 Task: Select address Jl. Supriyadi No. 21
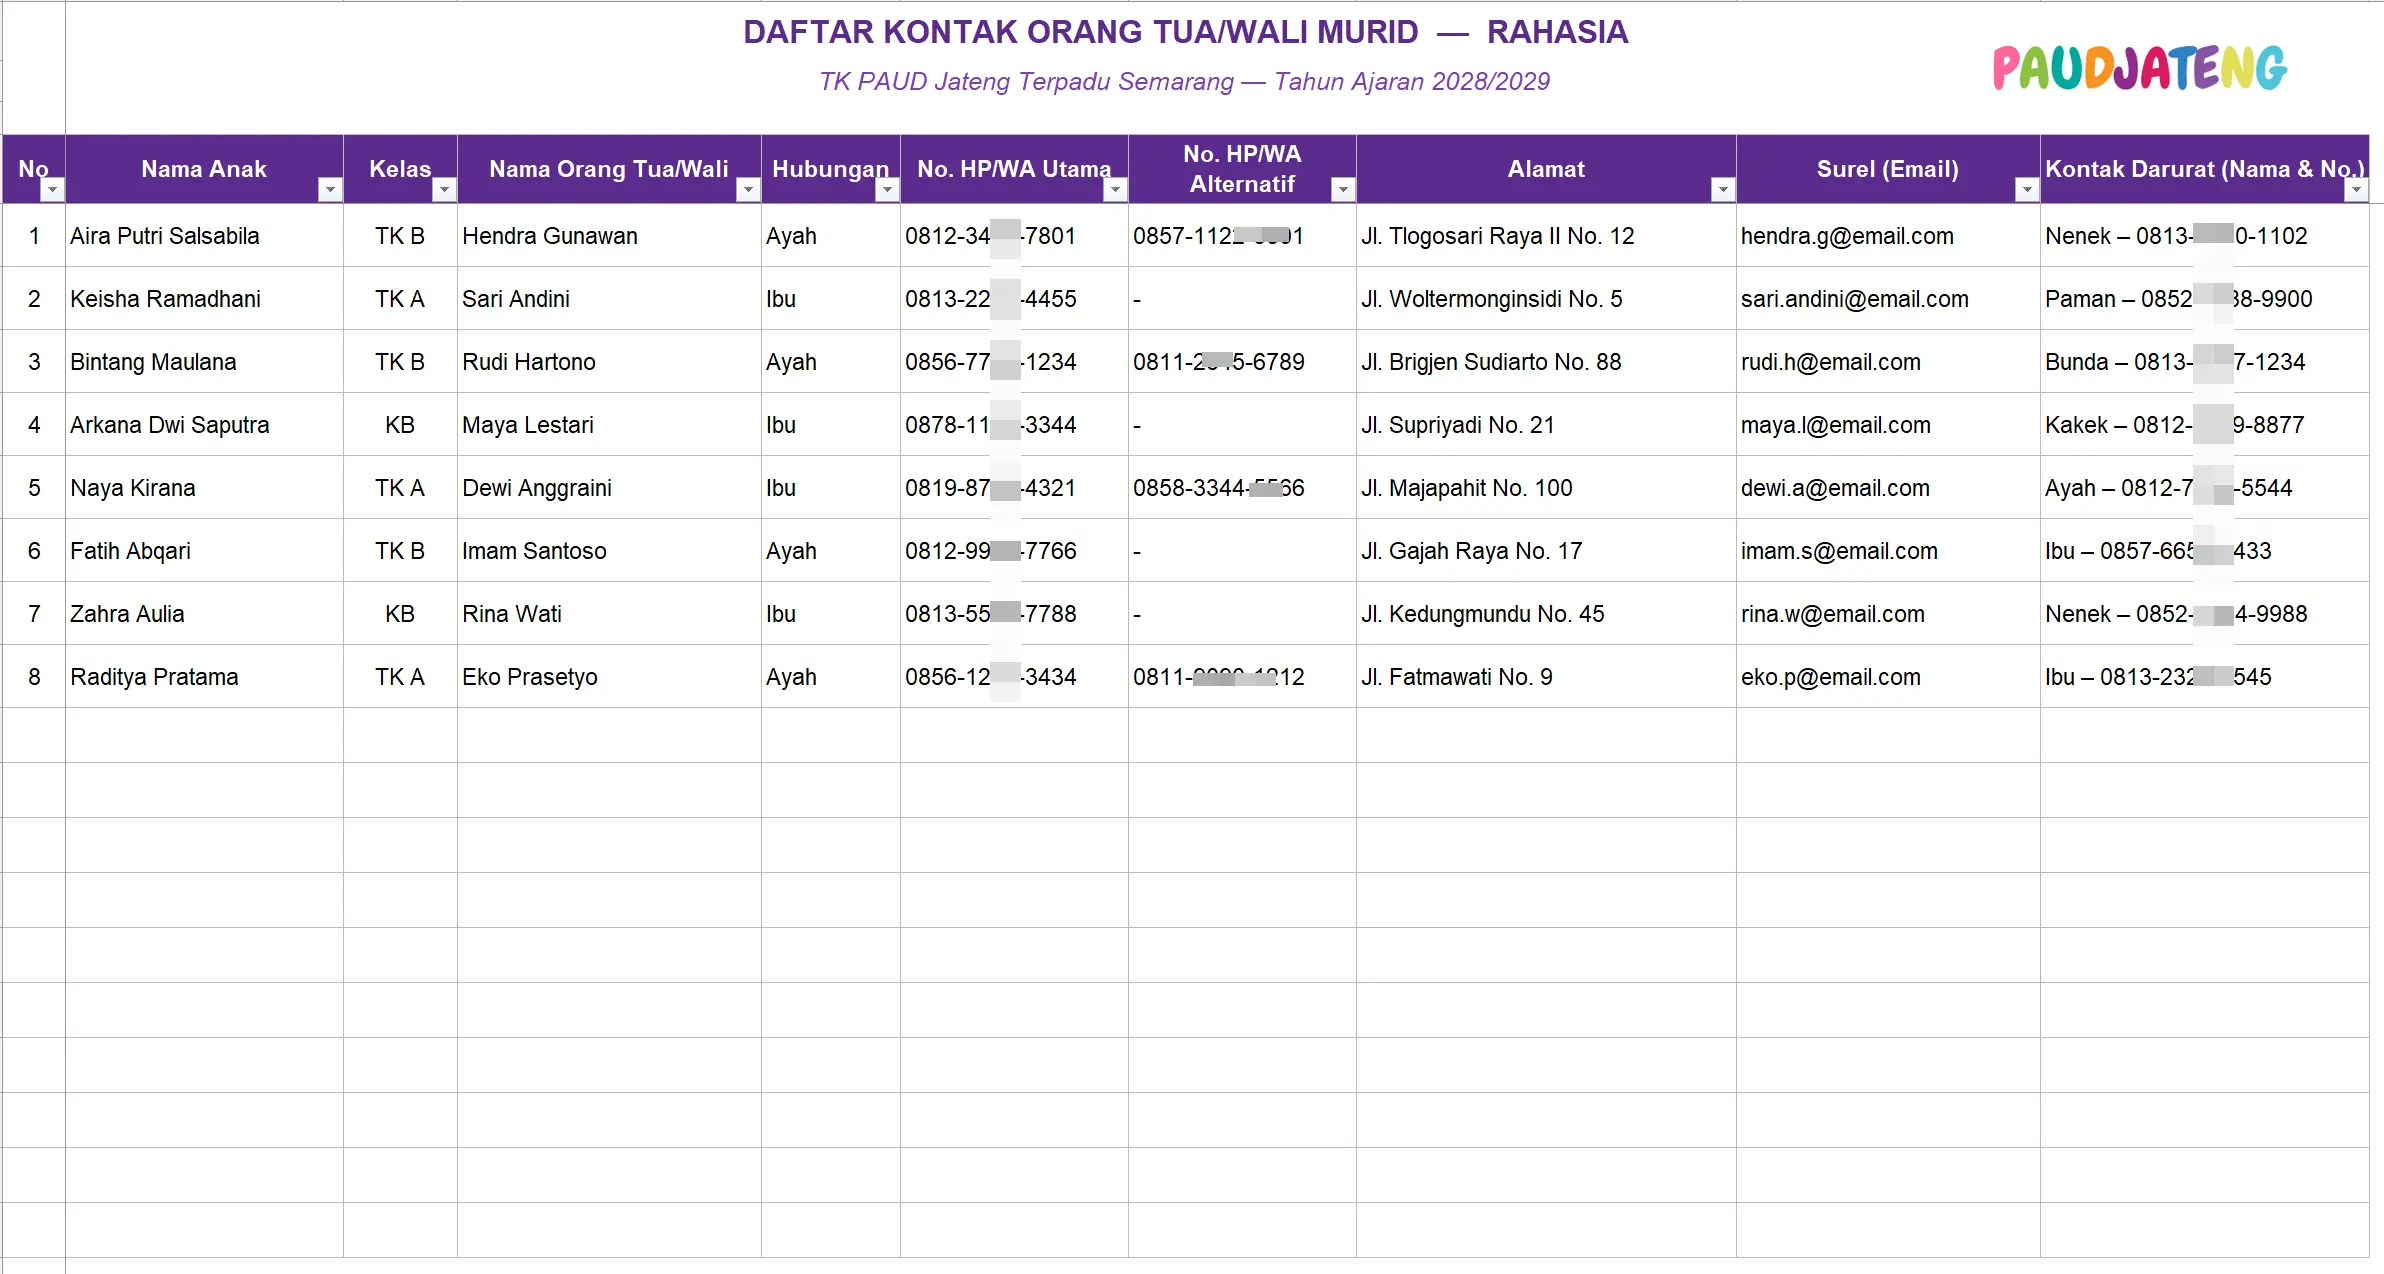1546,425
